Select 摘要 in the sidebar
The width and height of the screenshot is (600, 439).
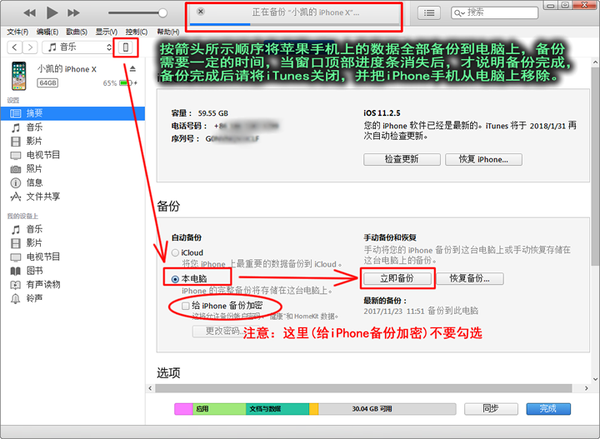click(73, 113)
